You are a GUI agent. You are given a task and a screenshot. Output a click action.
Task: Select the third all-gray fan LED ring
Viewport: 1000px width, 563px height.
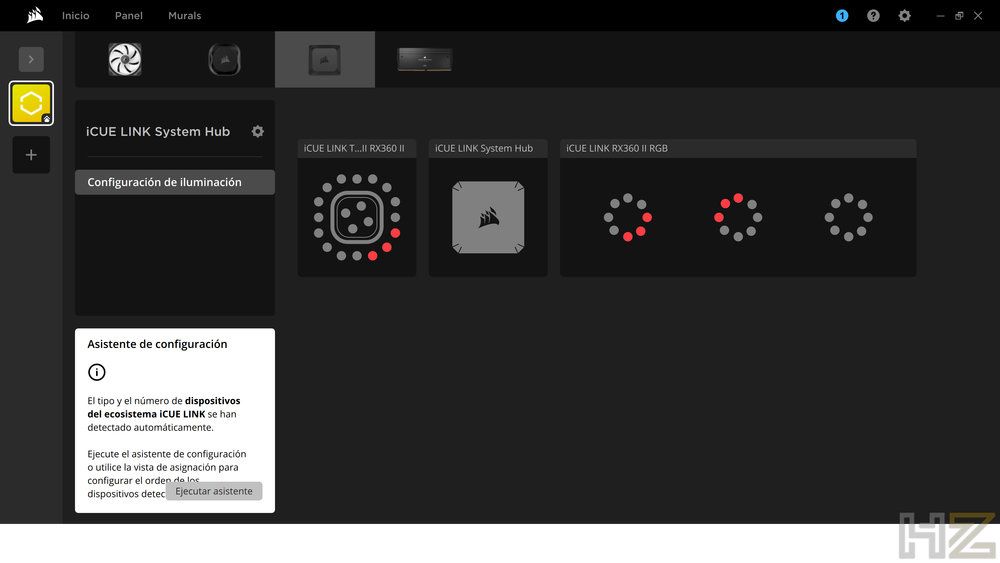coord(848,217)
